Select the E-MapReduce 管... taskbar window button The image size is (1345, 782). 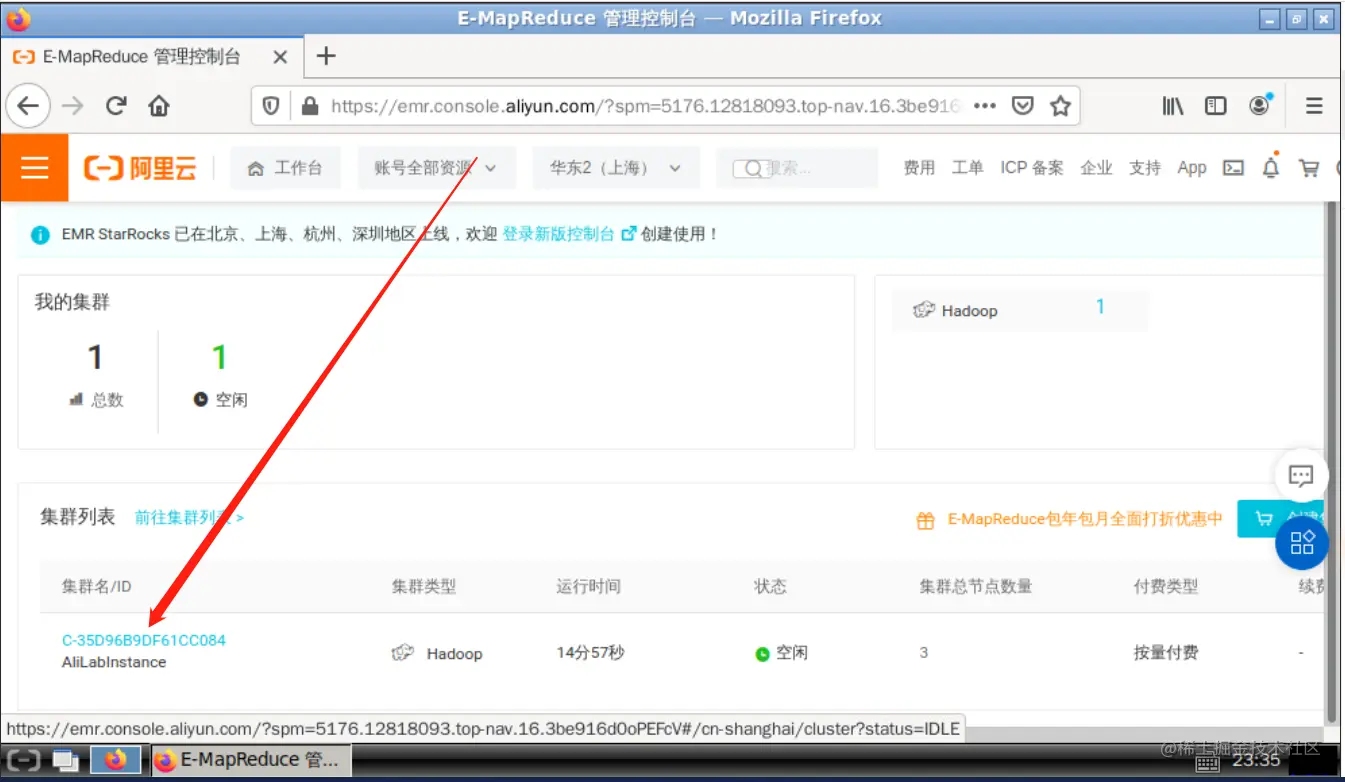tap(249, 760)
